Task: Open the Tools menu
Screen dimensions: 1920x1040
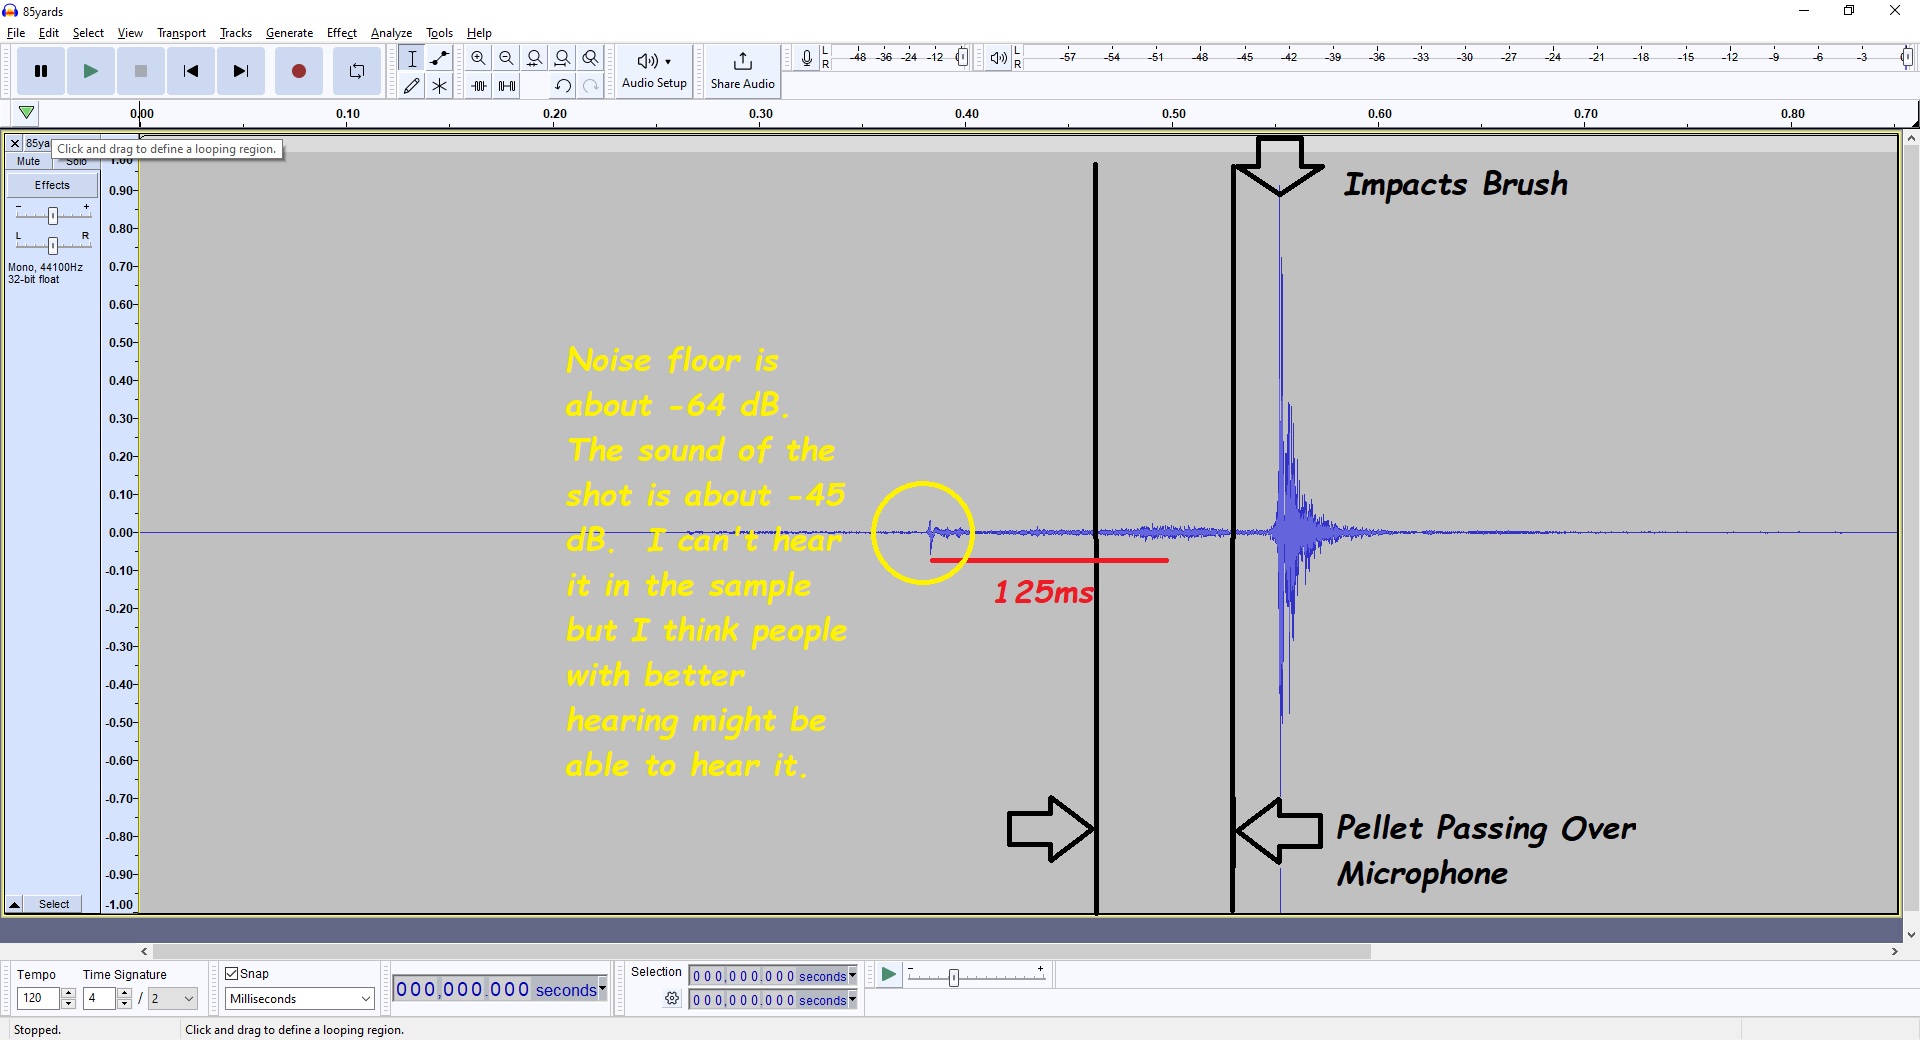Action: pos(439,33)
